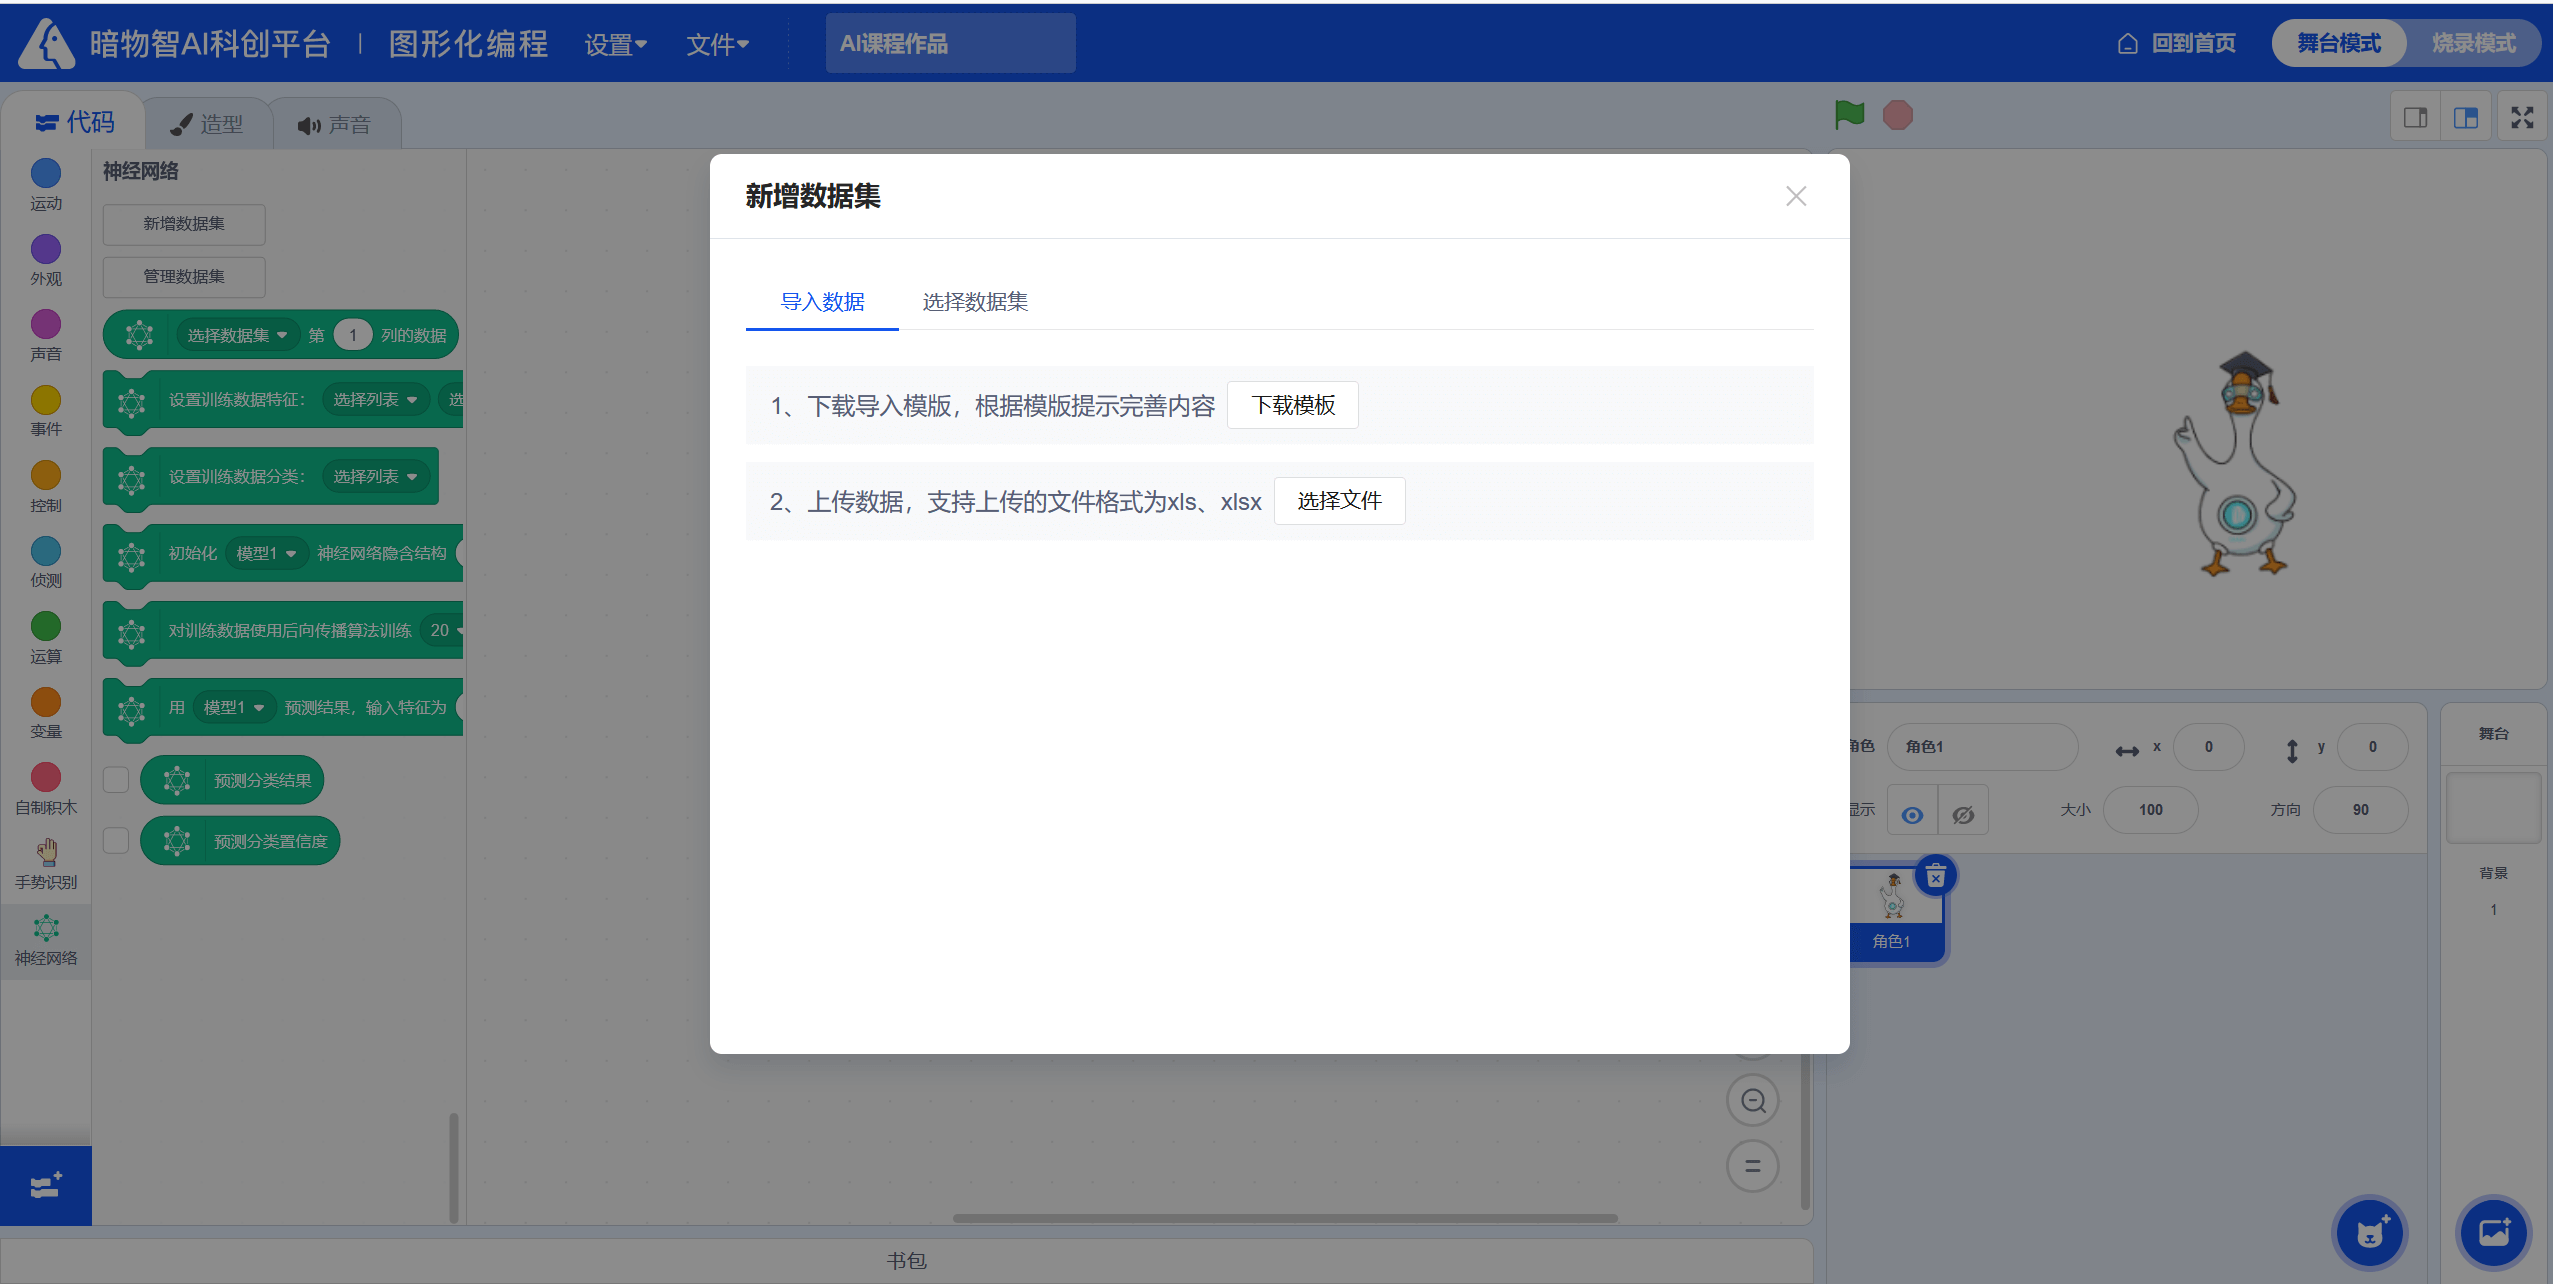Check the 预测分类结果 checkbox
The height and width of the screenshot is (1284, 2553).
(116, 780)
